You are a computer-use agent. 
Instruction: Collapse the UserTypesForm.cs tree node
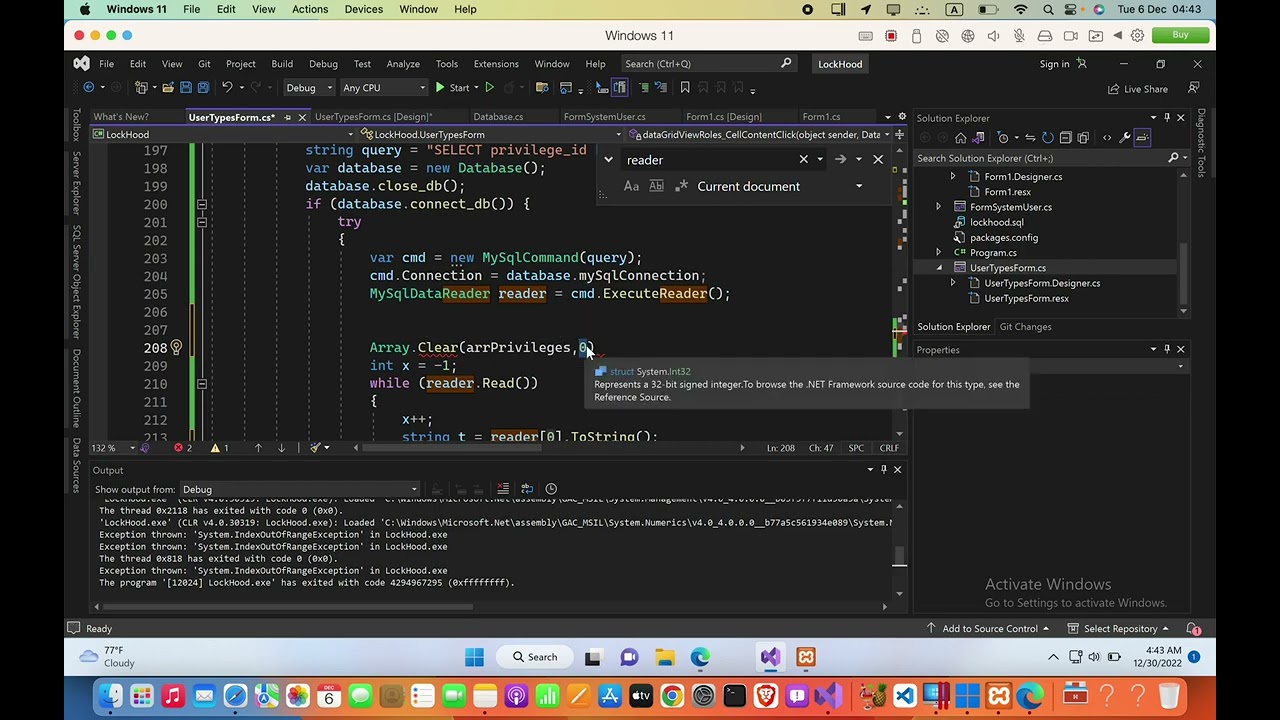pyautogui.click(x=938, y=268)
